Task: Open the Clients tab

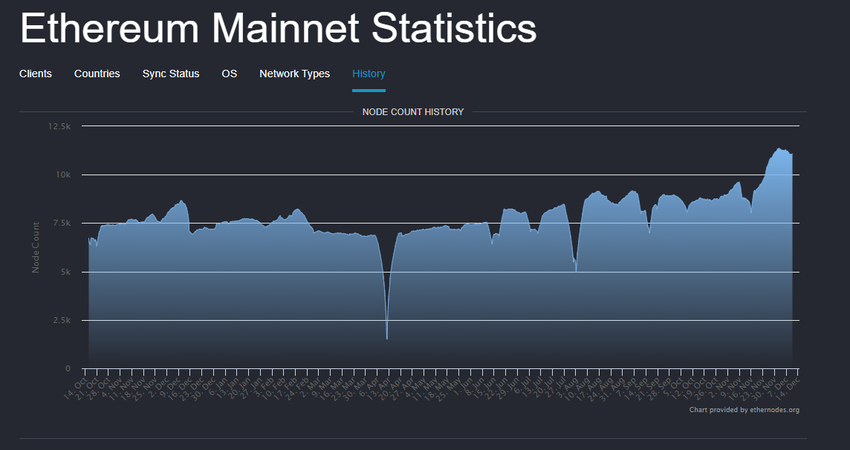Action: [x=35, y=74]
